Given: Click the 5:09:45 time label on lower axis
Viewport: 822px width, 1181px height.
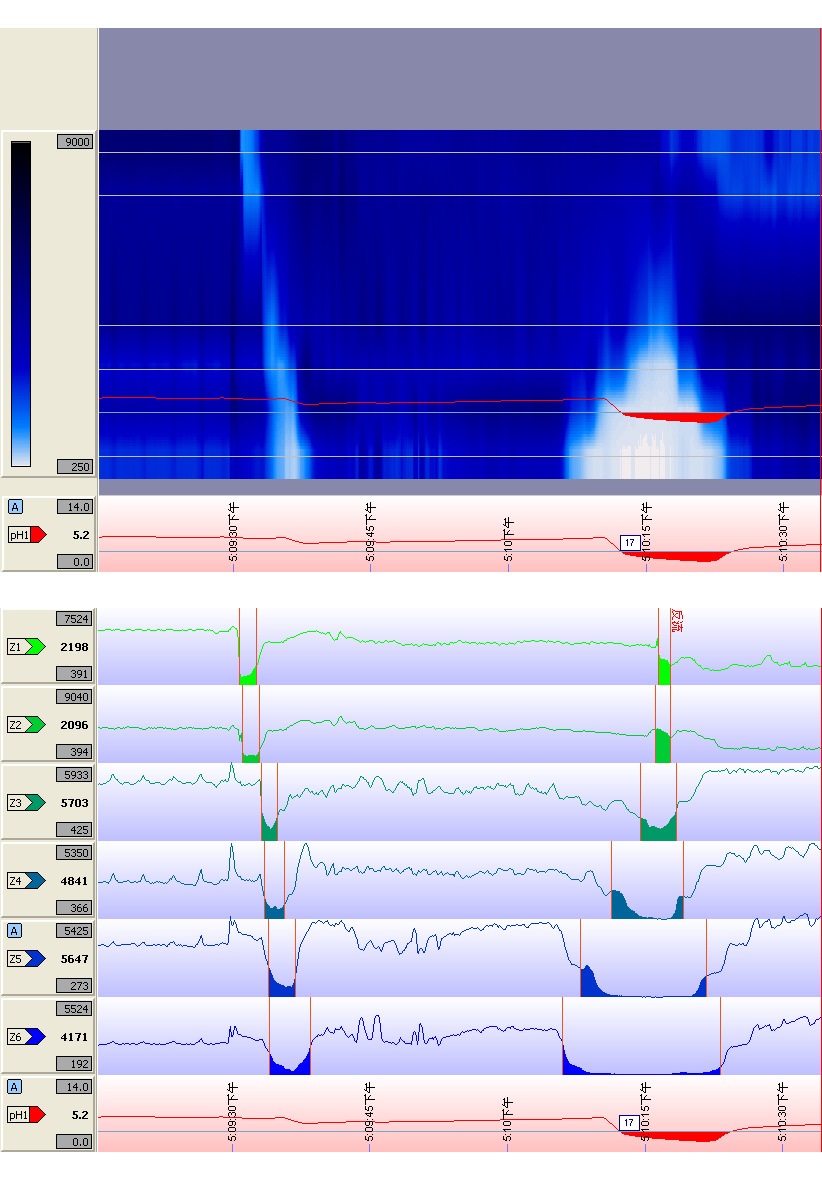Looking at the screenshot, I should tap(369, 1113).
